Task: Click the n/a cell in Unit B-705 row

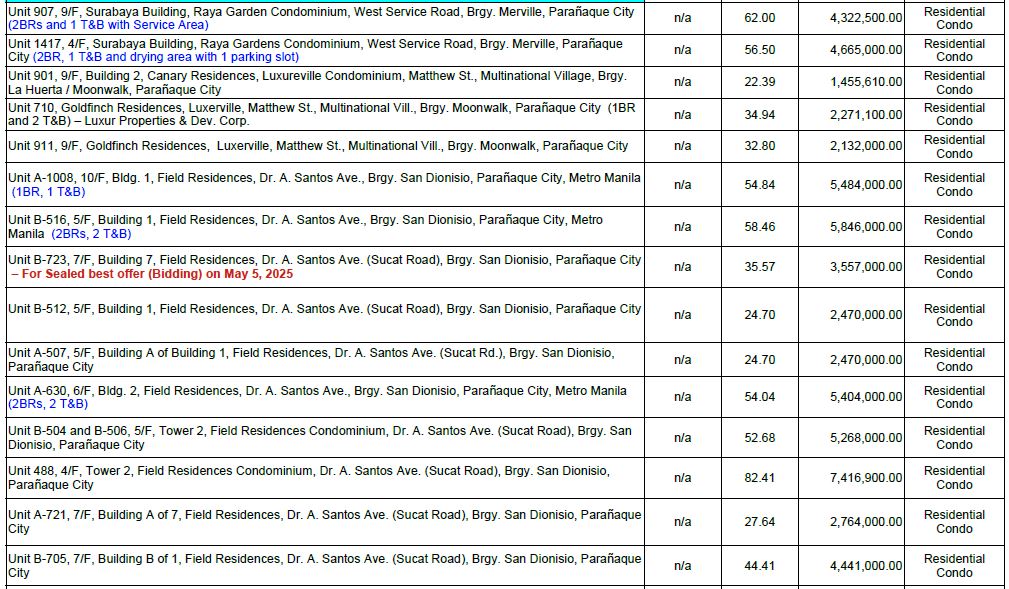Action: click(683, 566)
